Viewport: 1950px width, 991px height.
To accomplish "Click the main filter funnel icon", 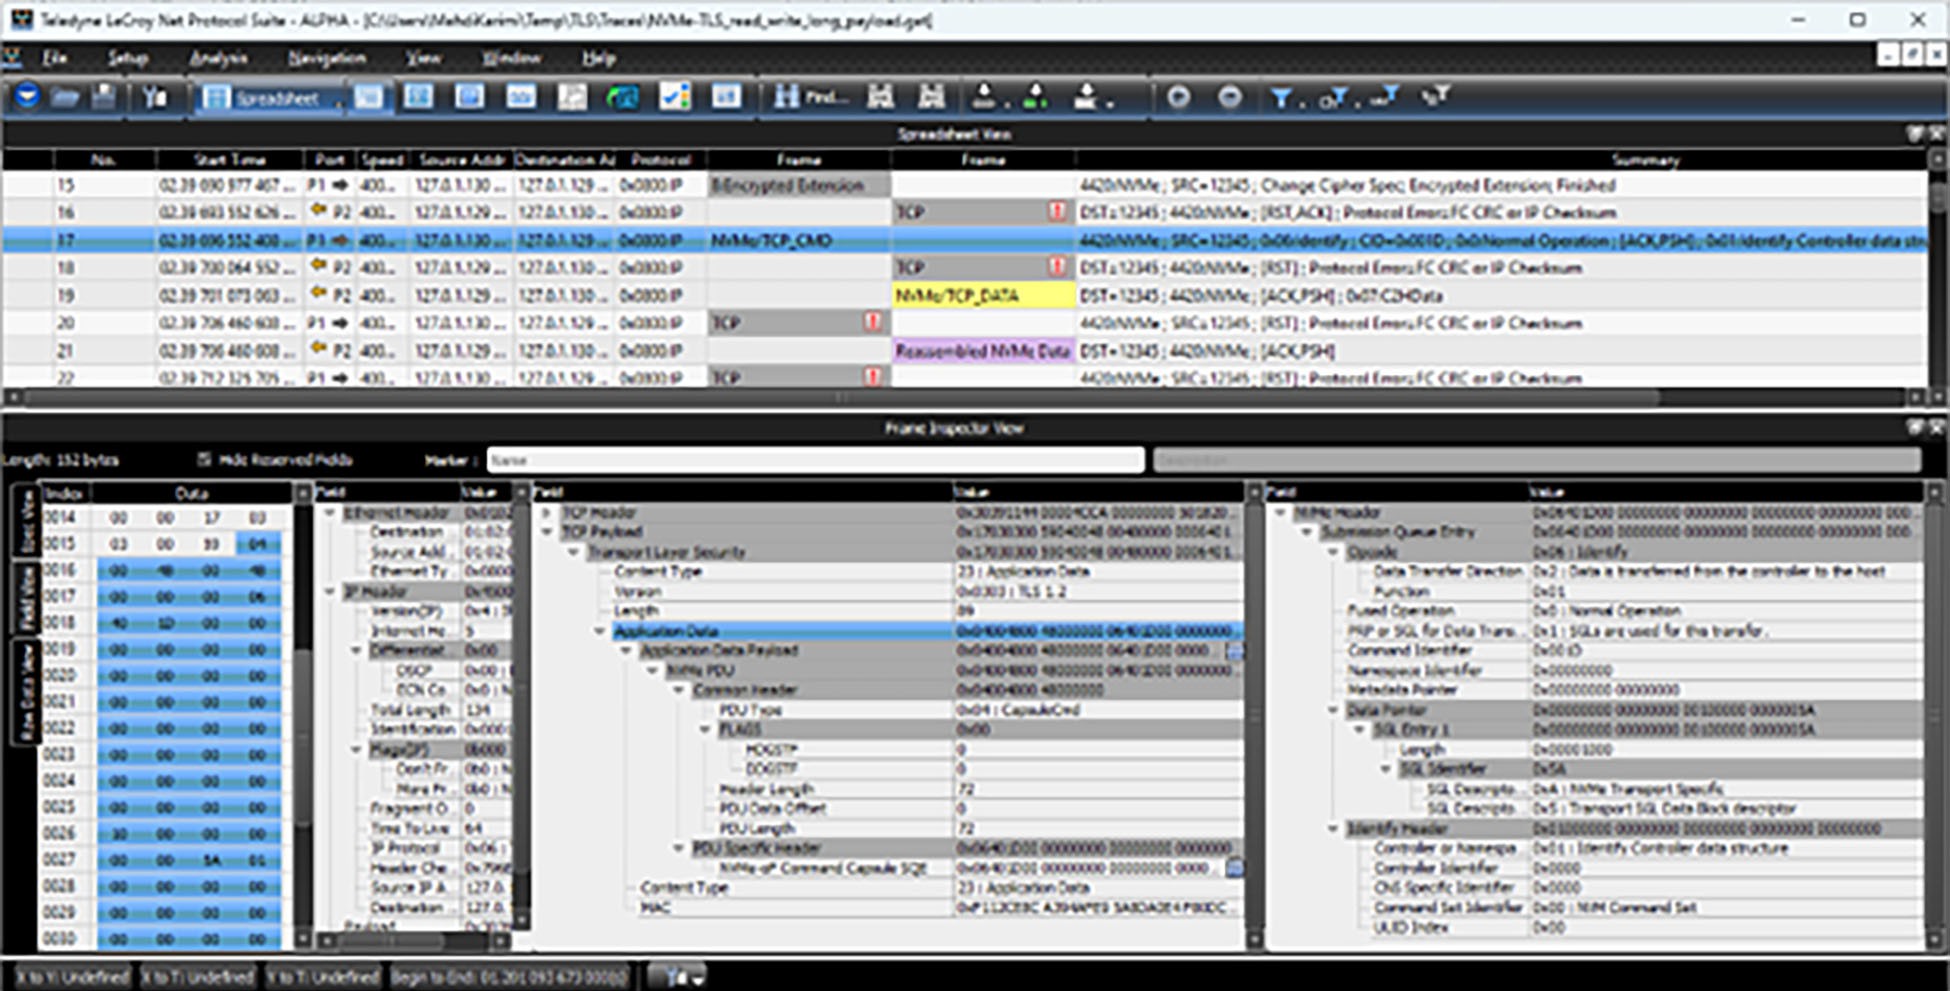I will pos(1281,97).
